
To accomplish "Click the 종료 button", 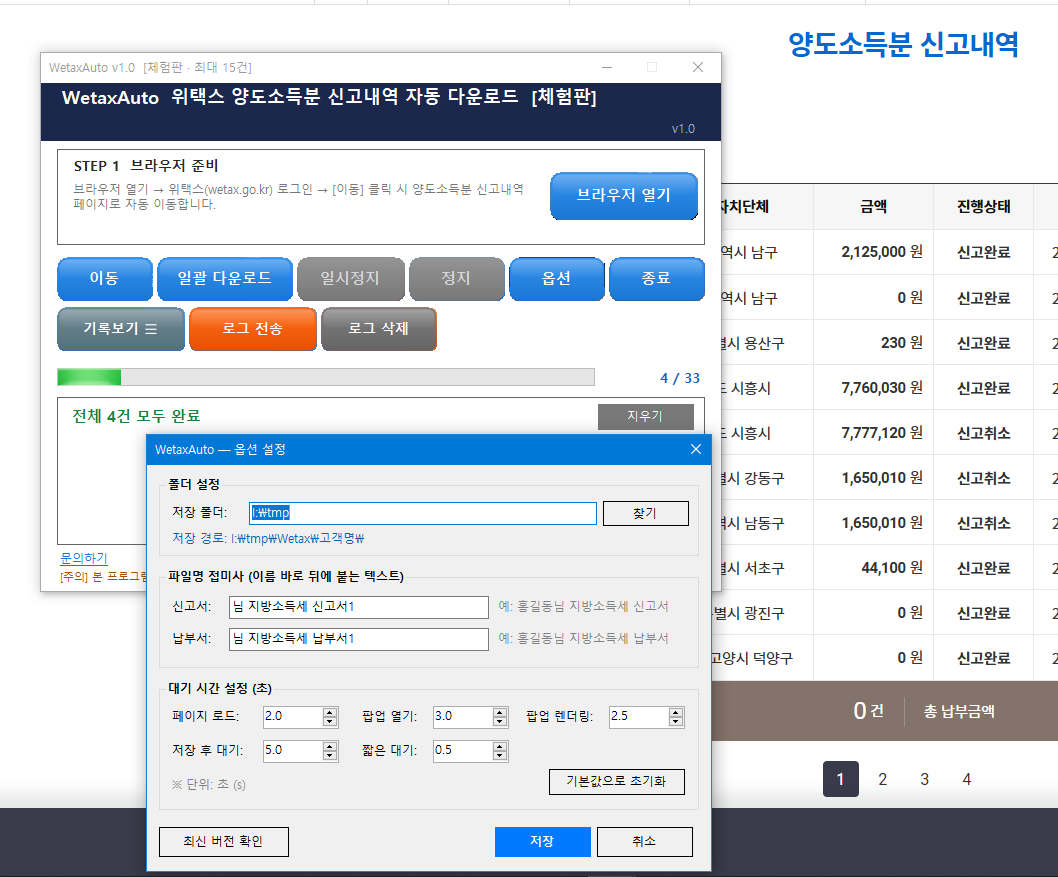I will [x=657, y=279].
